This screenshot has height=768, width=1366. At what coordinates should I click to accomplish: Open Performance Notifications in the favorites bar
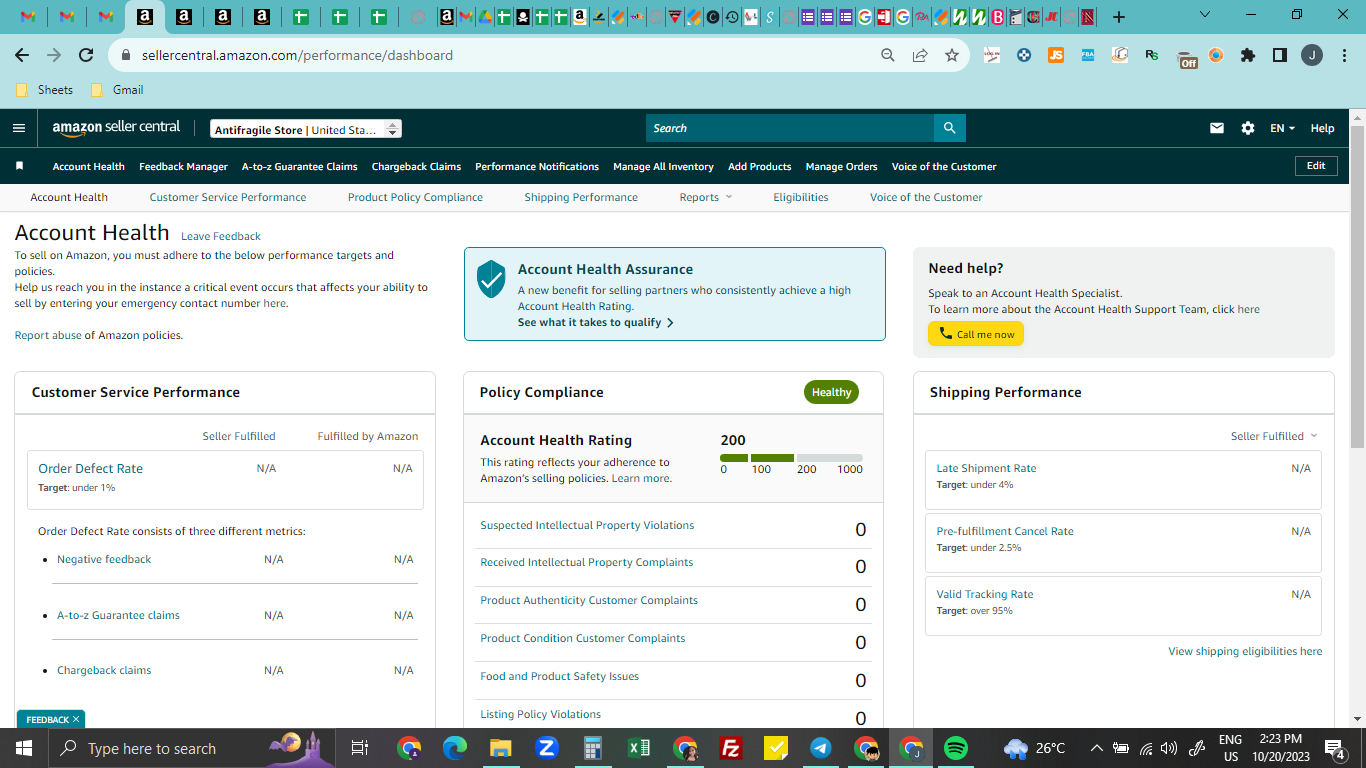point(537,167)
